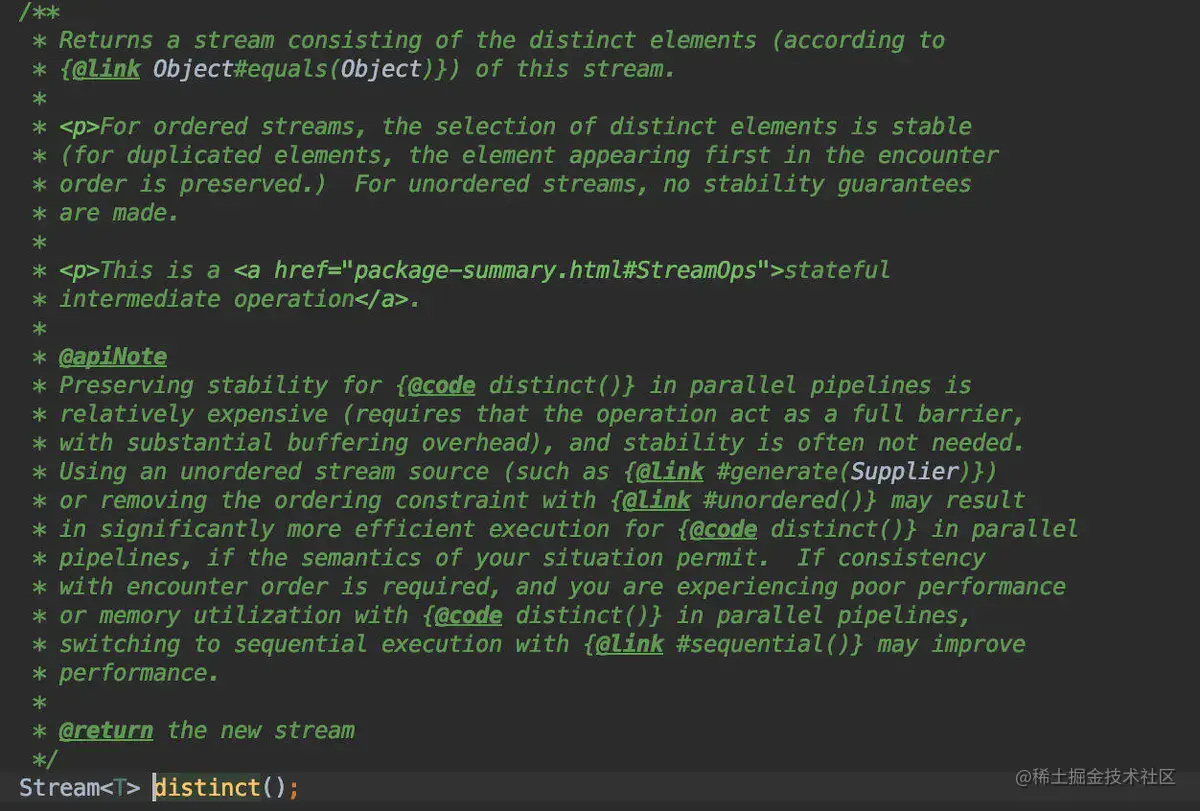Click the word "Preserving"
The width and height of the screenshot is (1200, 811).
coord(126,385)
